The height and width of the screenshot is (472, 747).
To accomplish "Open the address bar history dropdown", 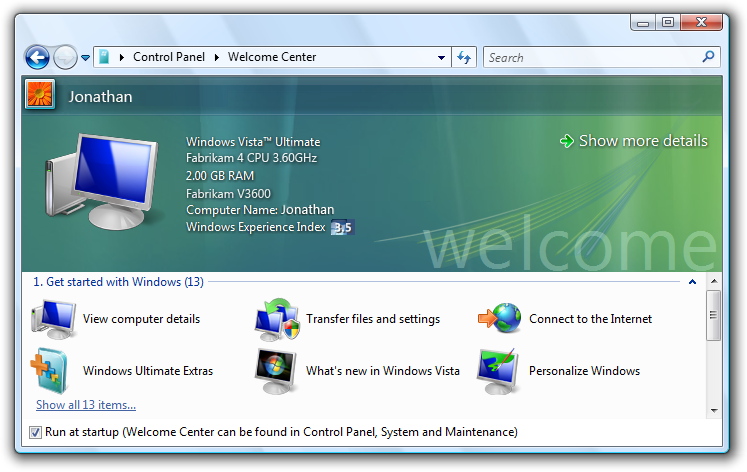I will 441,58.
